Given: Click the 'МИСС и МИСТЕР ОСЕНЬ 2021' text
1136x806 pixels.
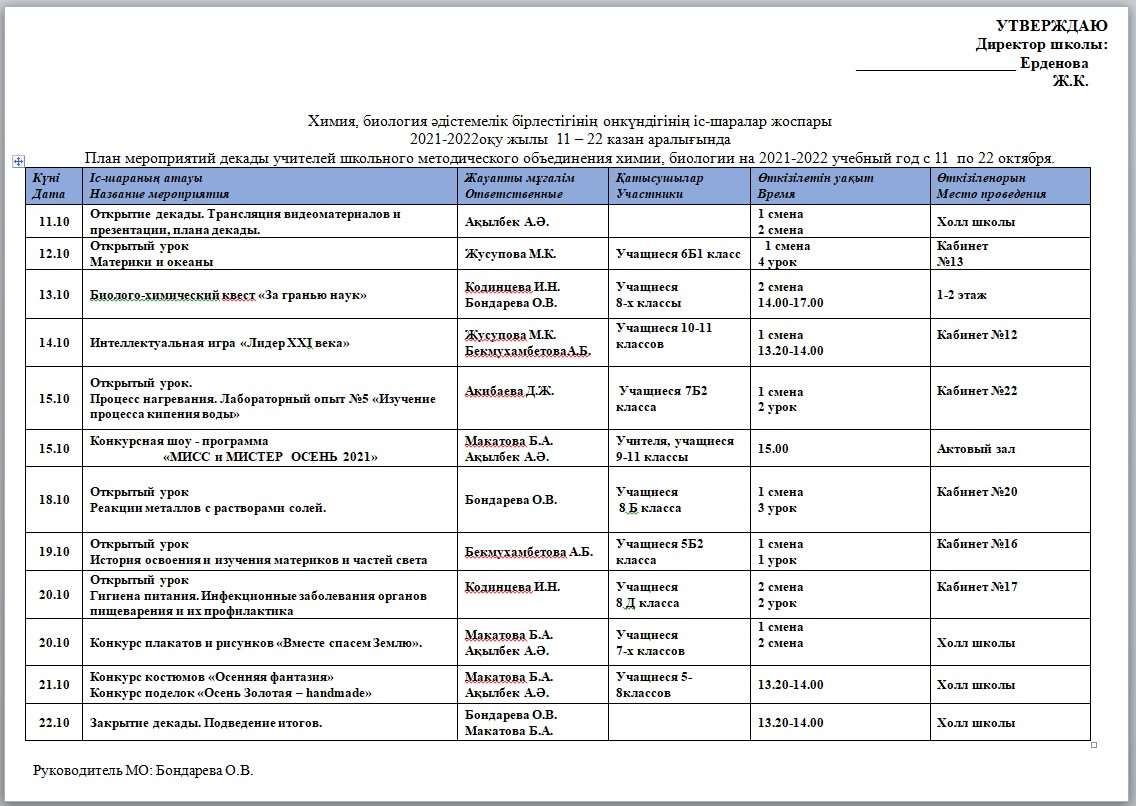Looking at the screenshot, I should pos(270,457).
